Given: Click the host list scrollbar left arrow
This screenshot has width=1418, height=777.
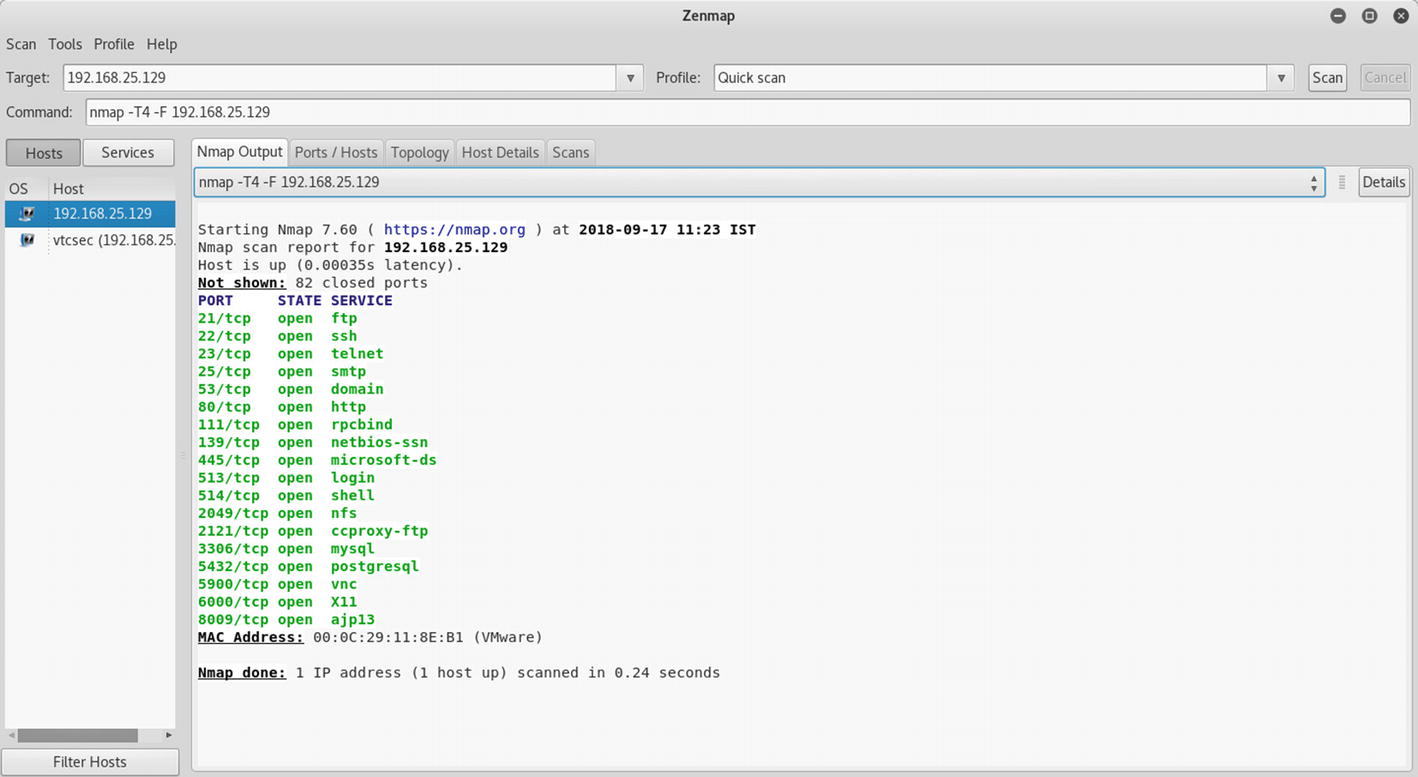Looking at the screenshot, I should [11, 735].
